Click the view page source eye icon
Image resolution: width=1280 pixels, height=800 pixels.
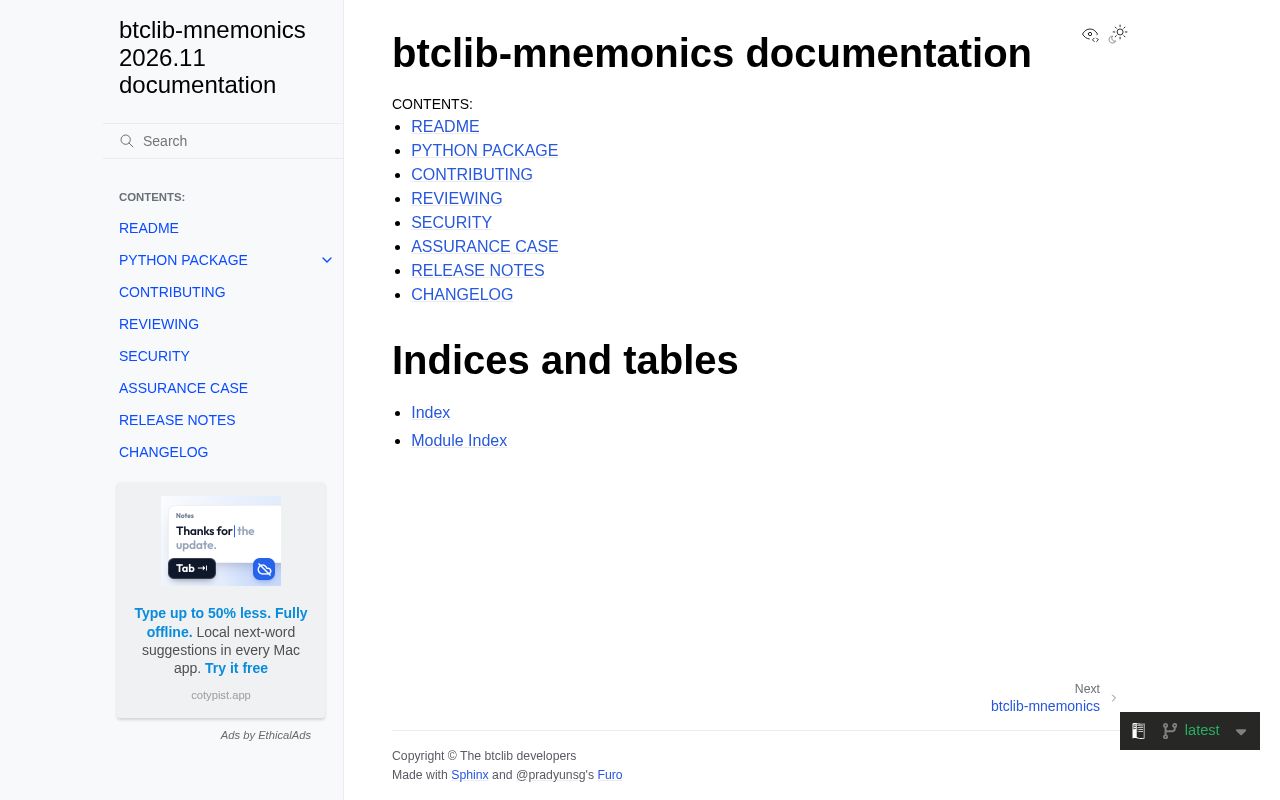[x=1090, y=35]
